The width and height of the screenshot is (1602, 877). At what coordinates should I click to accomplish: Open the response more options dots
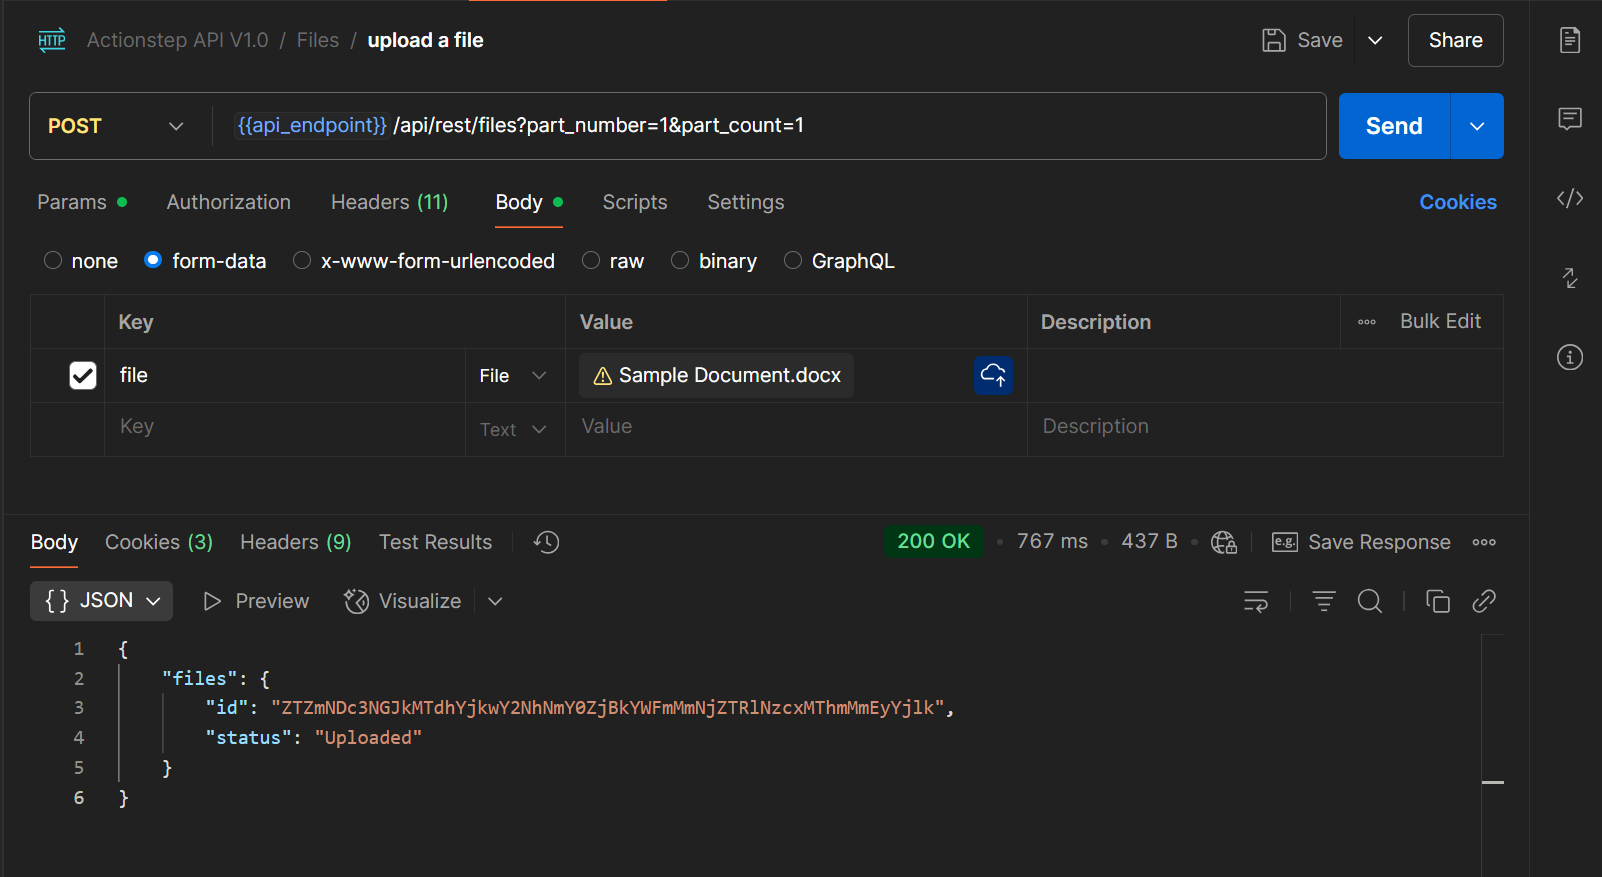[x=1484, y=542]
